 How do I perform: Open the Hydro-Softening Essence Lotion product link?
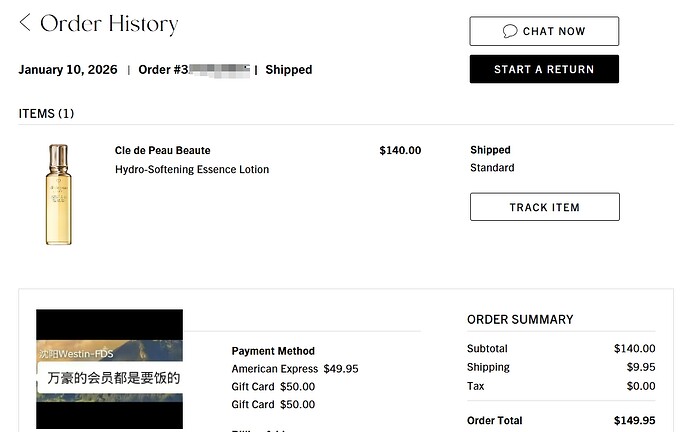tap(192, 169)
